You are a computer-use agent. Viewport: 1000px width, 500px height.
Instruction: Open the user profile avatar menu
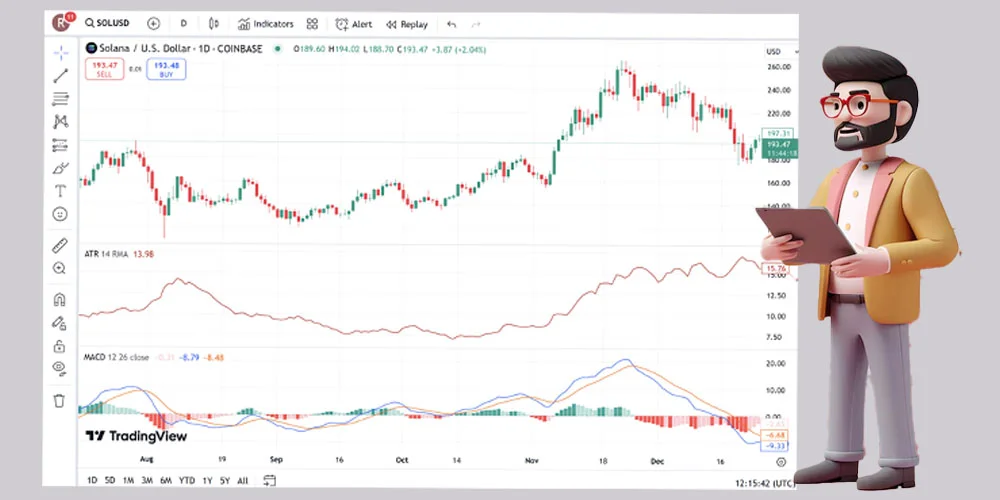(62, 23)
